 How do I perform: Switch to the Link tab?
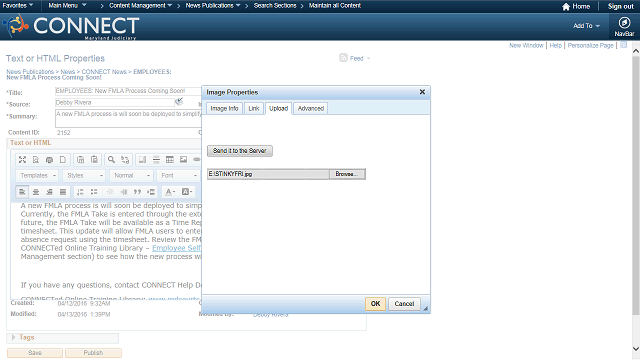point(254,109)
